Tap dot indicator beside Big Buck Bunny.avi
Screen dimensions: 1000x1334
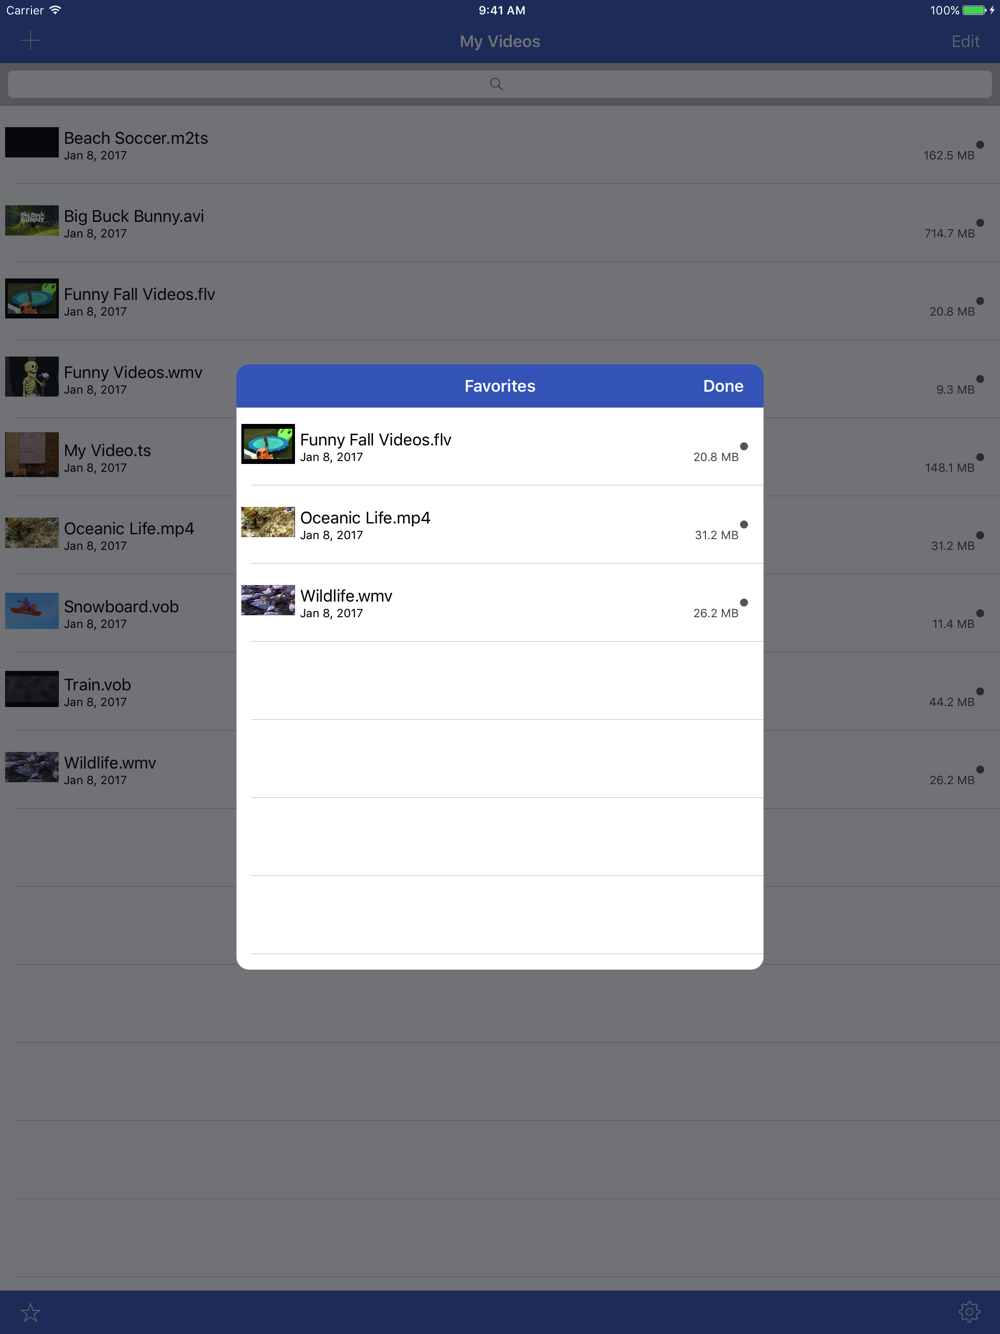point(980,222)
